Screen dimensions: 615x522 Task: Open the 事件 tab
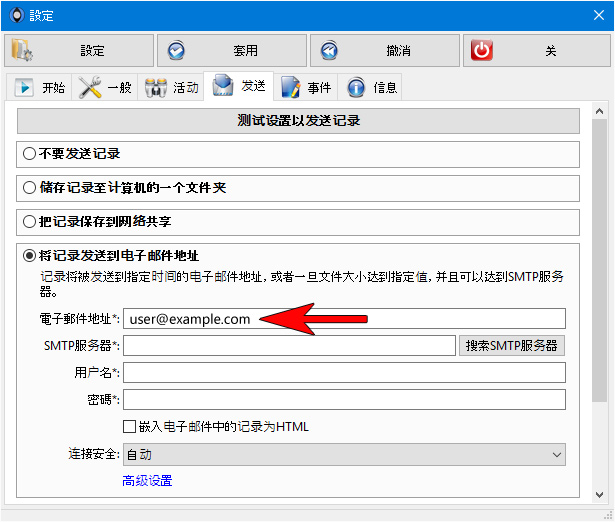pos(306,87)
